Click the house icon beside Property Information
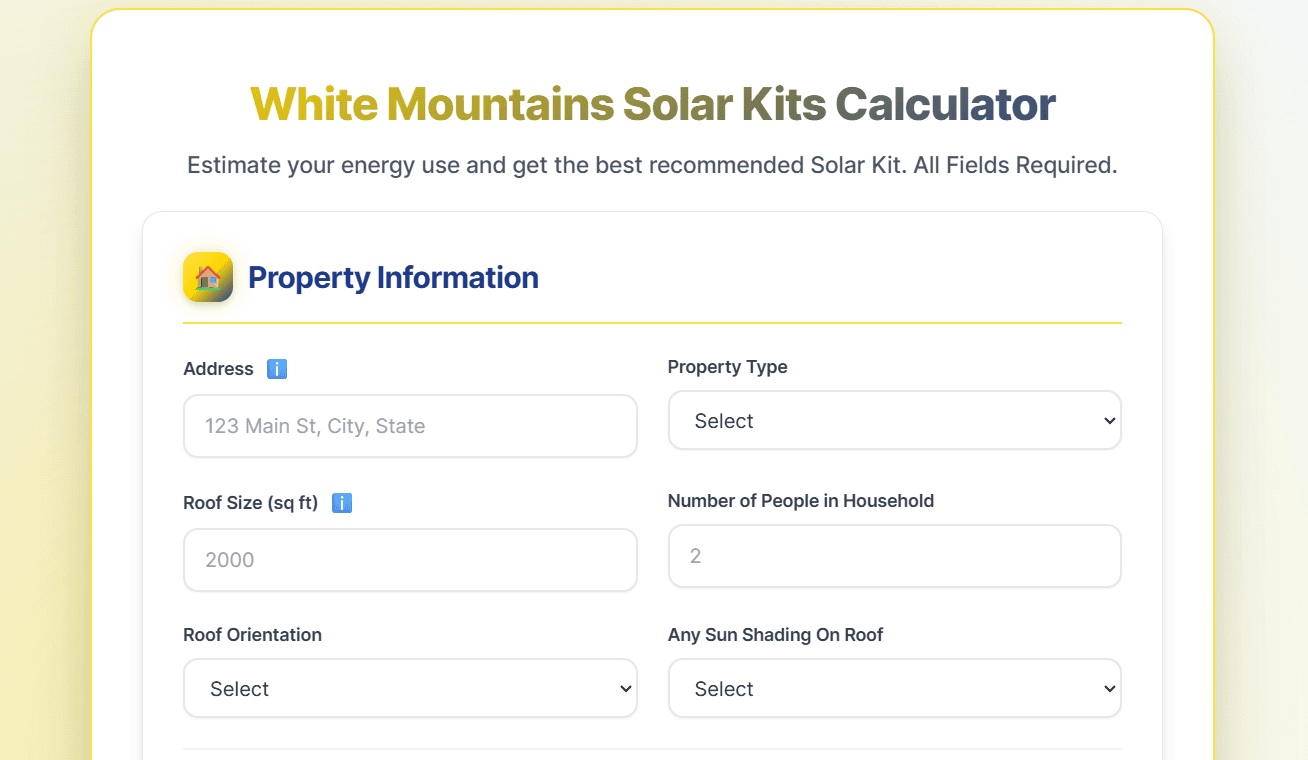1308x760 pixels. point(208,277)
